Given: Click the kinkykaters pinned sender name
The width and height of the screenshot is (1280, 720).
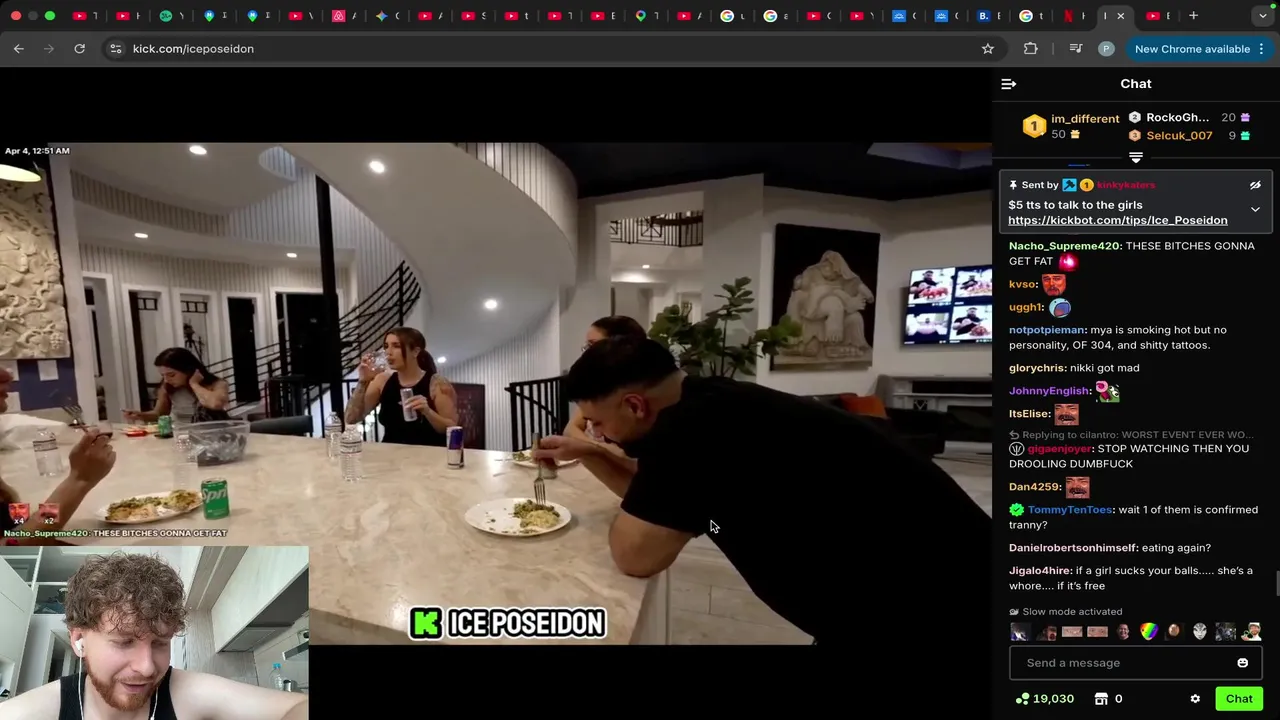Looking at the screenshot, I should click(x=1126, y=185).
